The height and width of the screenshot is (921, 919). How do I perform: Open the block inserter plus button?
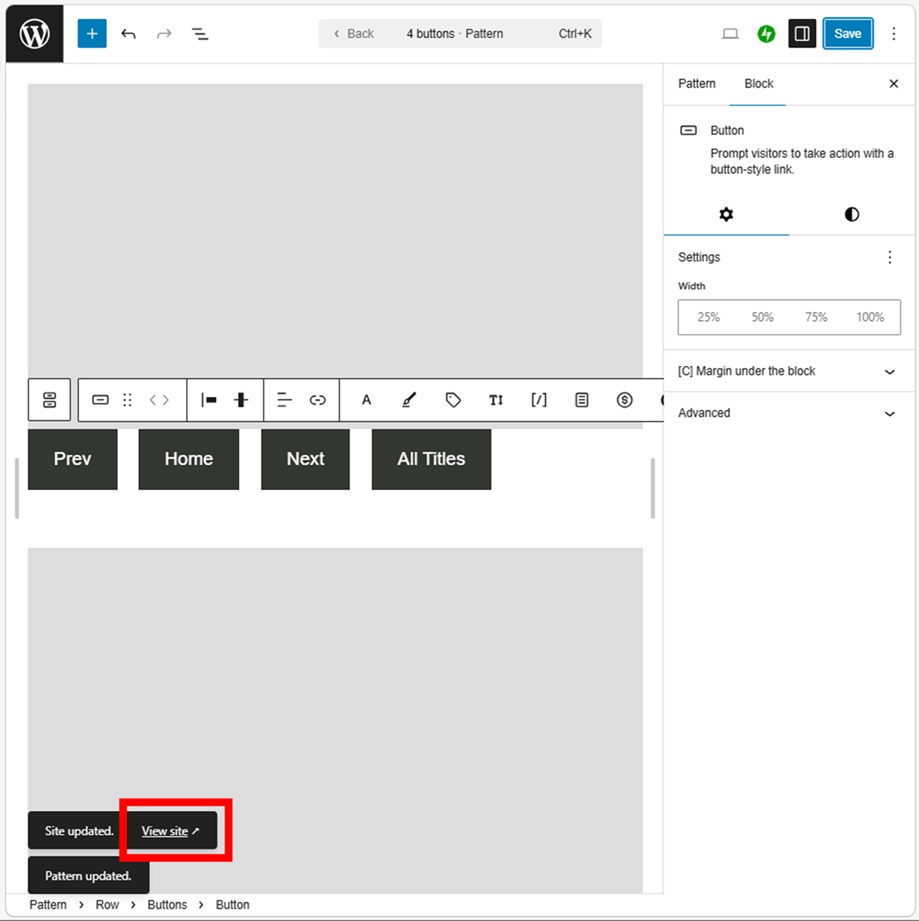(x=92, y=34)
